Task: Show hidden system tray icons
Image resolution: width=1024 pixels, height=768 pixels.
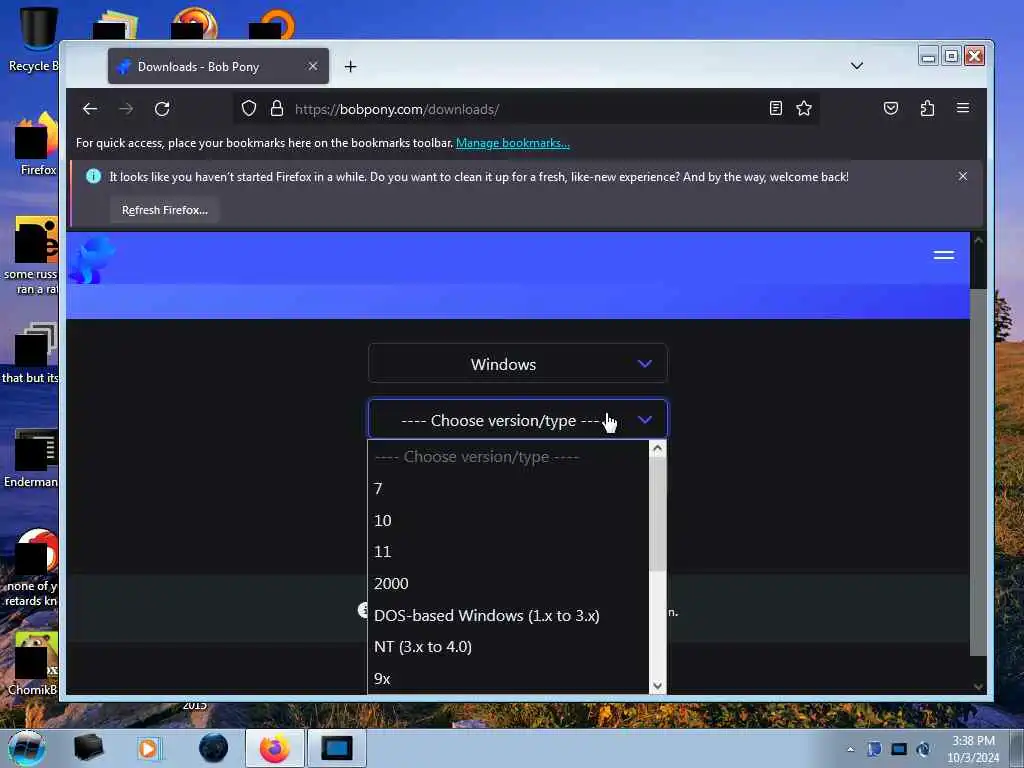Action: tap(850, 749)
